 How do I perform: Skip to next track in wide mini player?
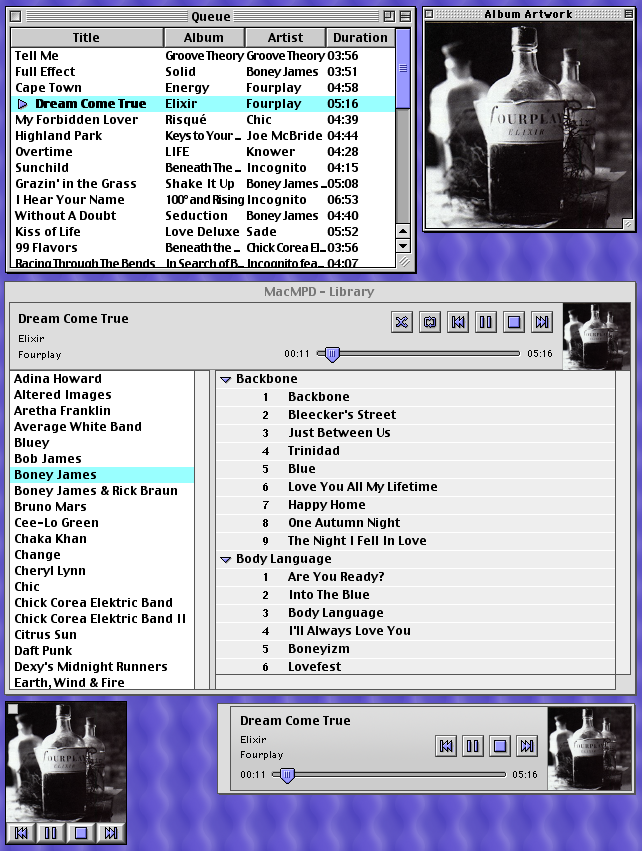click(x=527, y=746)
